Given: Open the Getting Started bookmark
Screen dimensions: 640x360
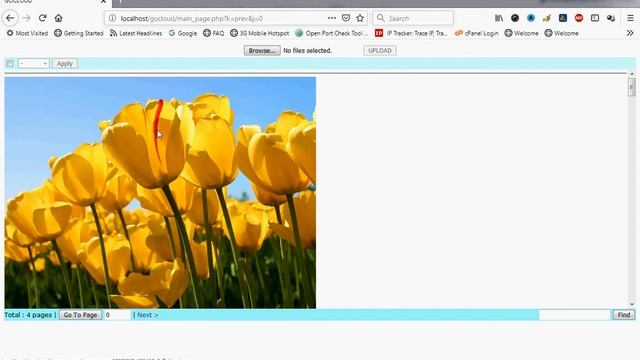Looking at the screenshot, I should (79, 33).
